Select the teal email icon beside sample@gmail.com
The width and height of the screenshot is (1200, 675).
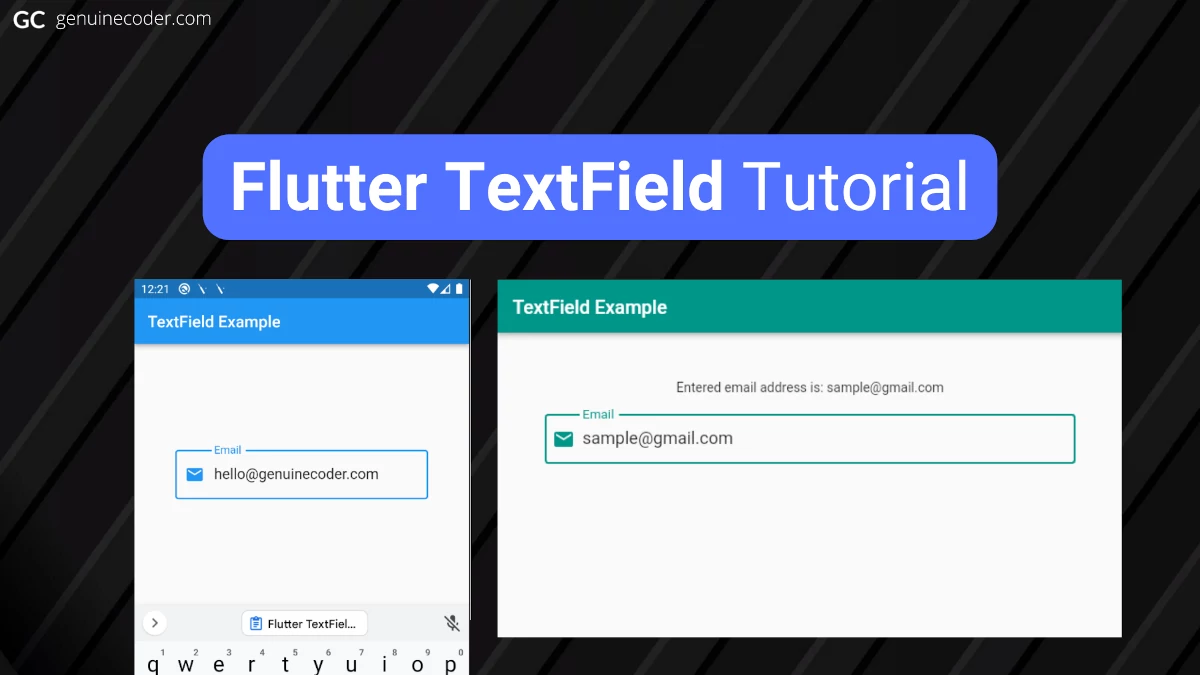[x=563, y=438]
